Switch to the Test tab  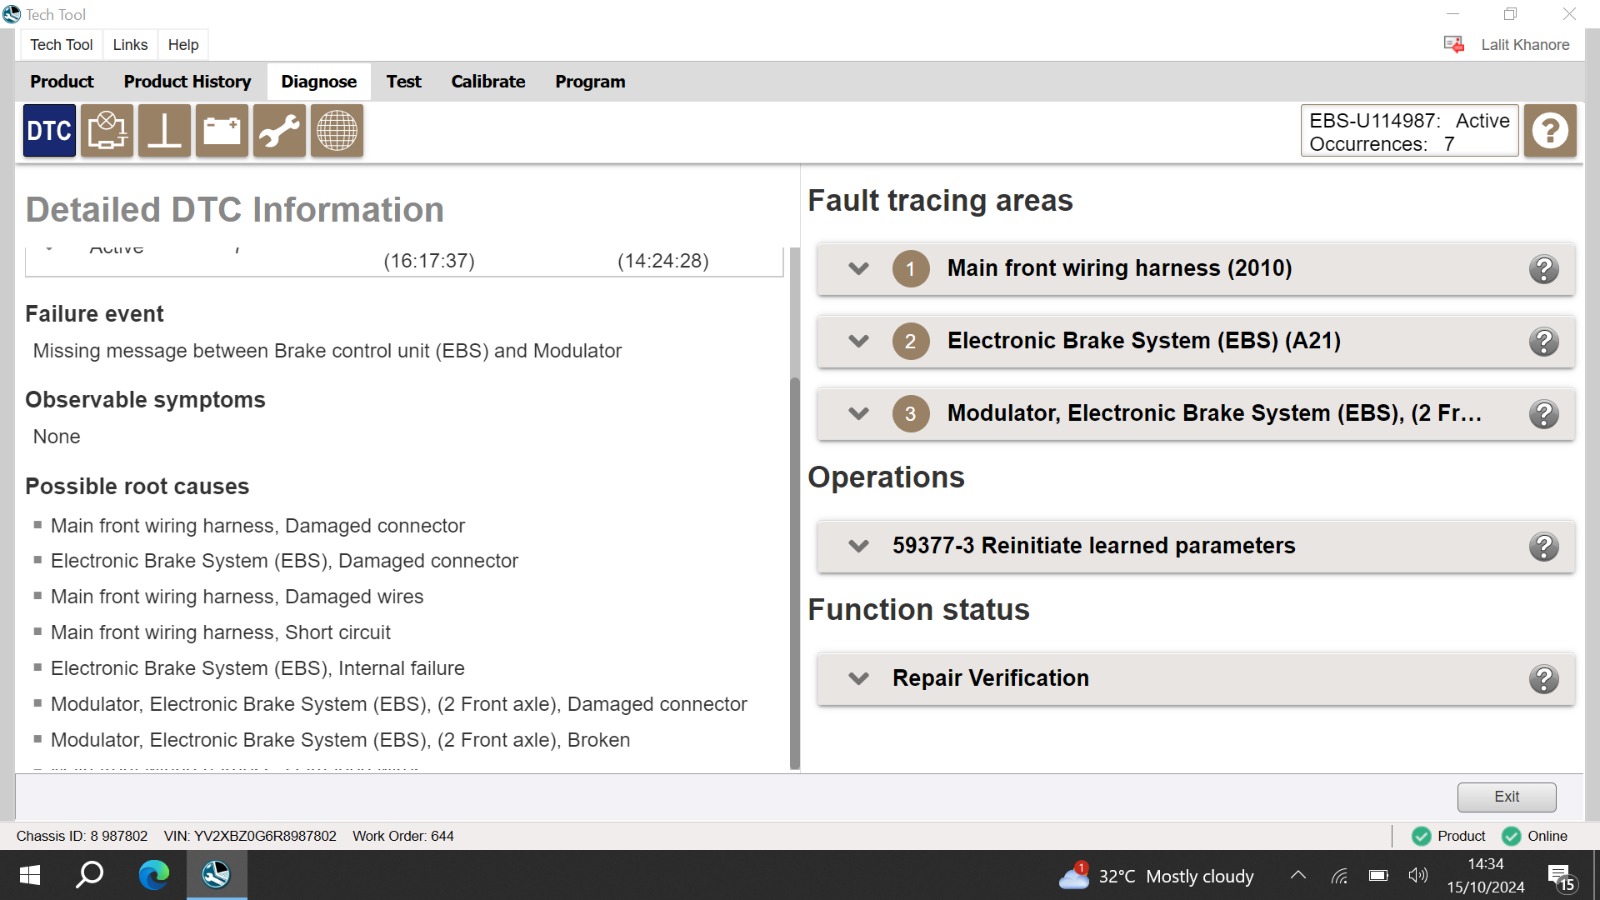click(404, 82)
